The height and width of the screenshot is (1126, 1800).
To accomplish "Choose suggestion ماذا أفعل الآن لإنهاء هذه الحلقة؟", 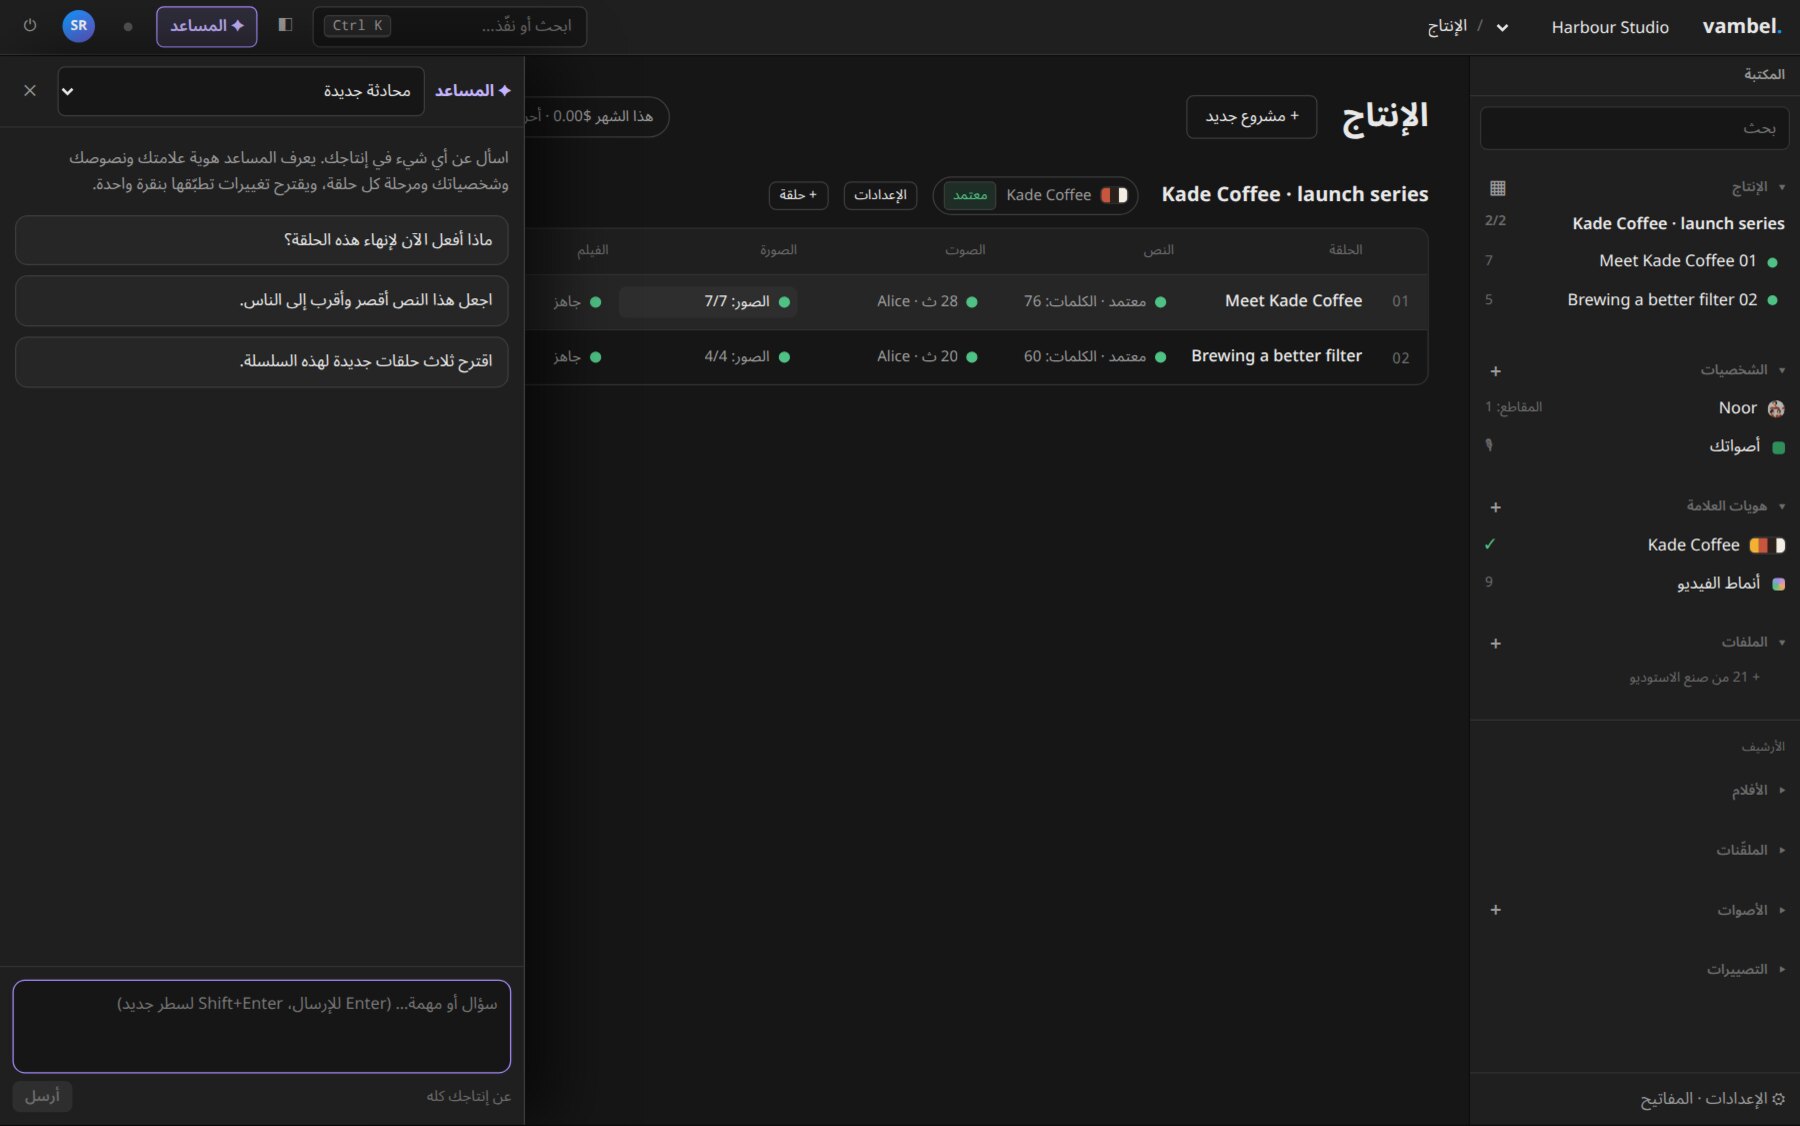I will [x=262, y=240].
